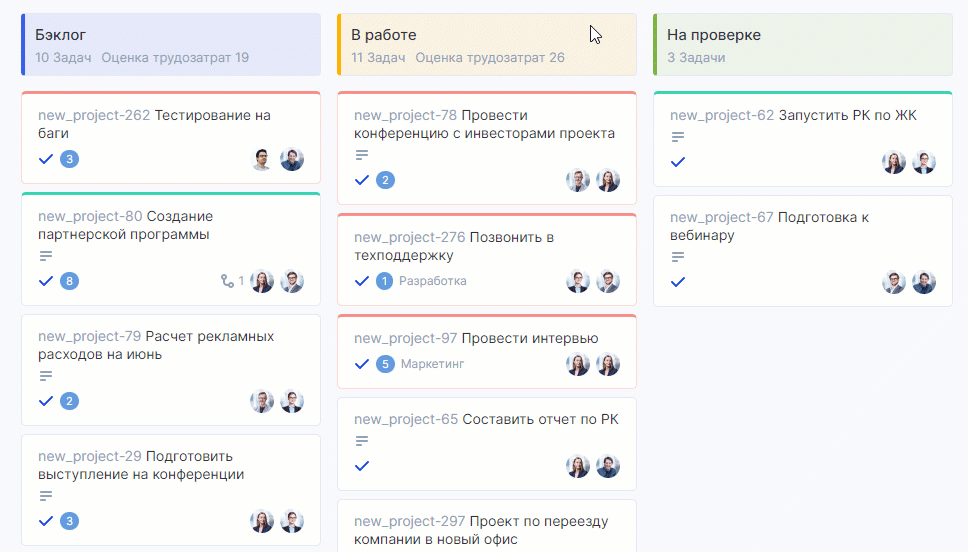Click the checkmark on Подготовка к вебинару card

[x=678, y=282]
